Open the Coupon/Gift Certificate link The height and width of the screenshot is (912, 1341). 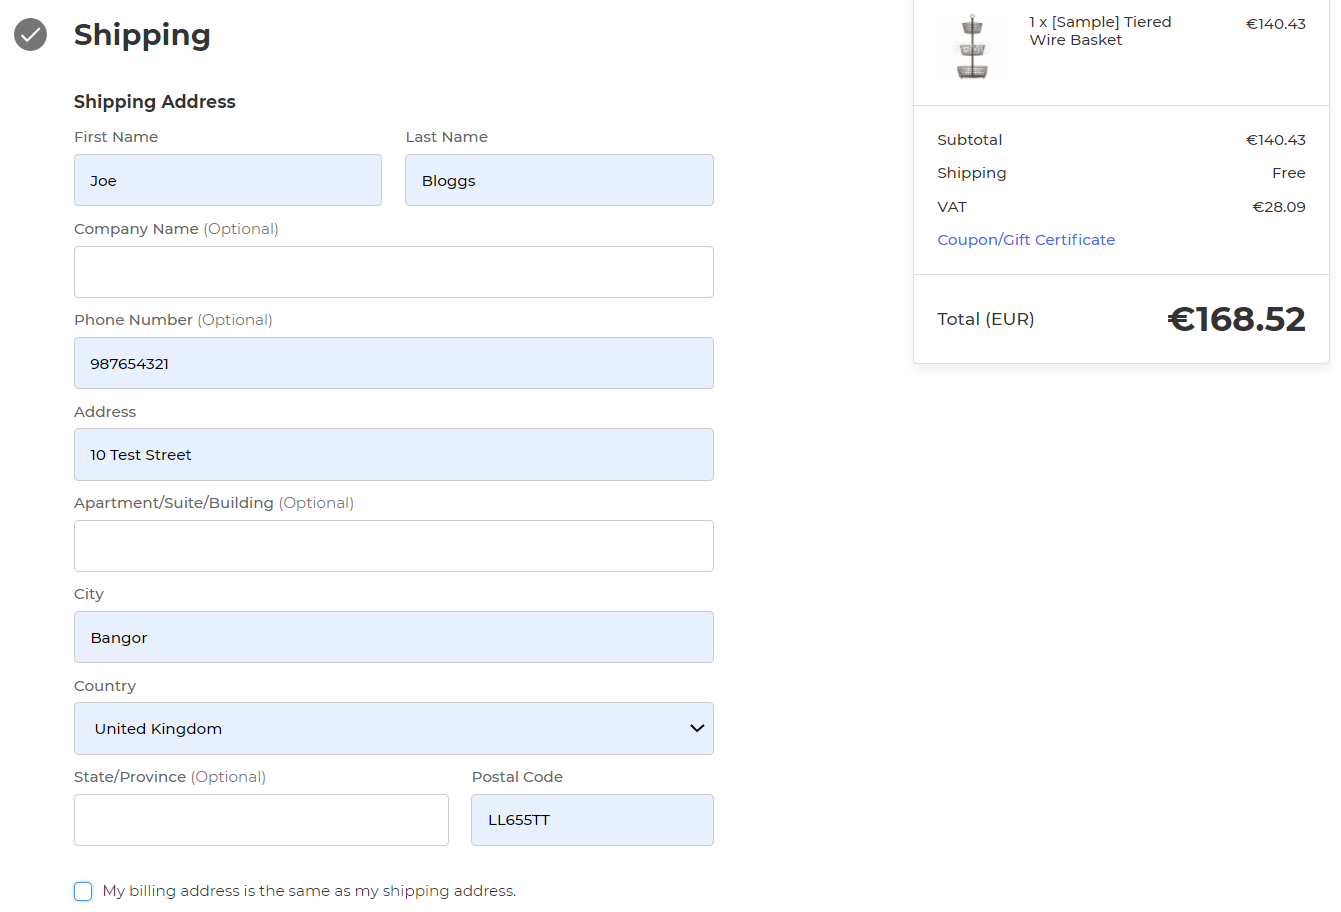[x=1026, y=240]
